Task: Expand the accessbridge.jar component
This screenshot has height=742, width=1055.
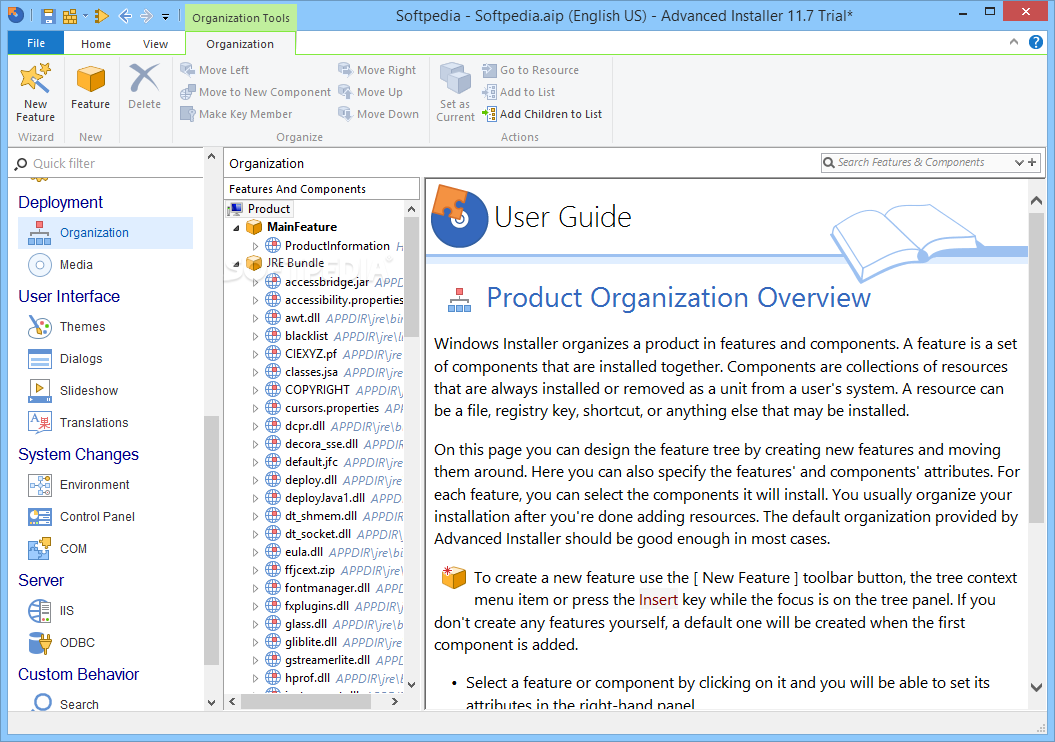Action: click(255, 283)
